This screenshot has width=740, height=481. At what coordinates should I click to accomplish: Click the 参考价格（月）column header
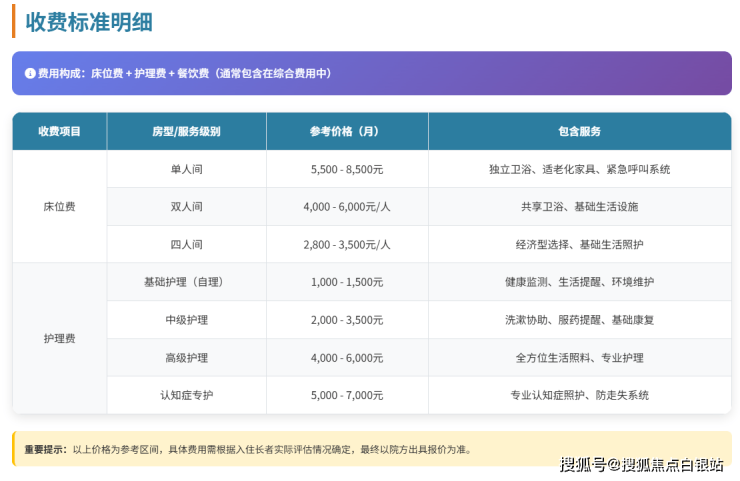(x=346, y=131)
